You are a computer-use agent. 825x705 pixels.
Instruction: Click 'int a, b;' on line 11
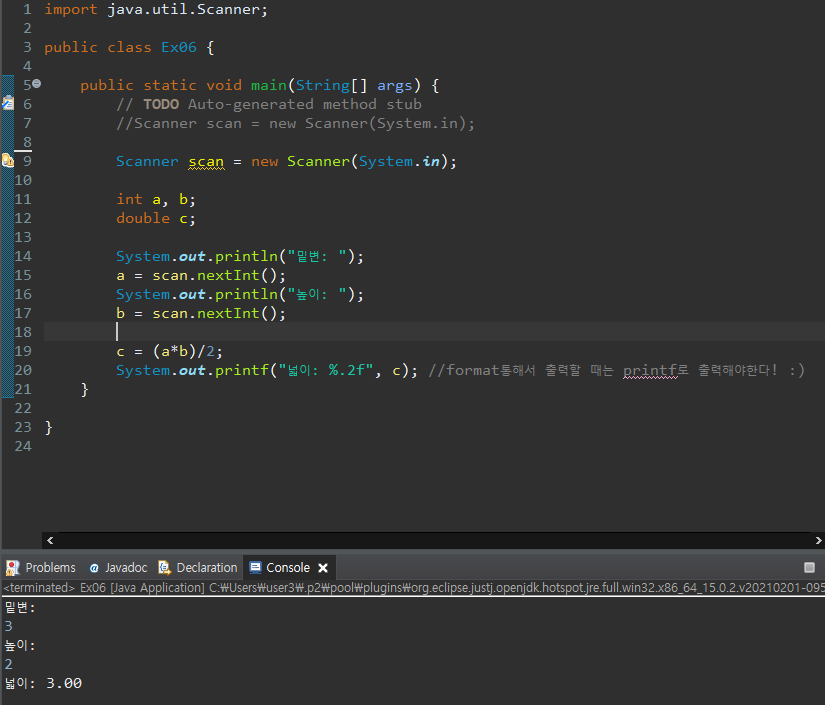(x=156, y=199)
